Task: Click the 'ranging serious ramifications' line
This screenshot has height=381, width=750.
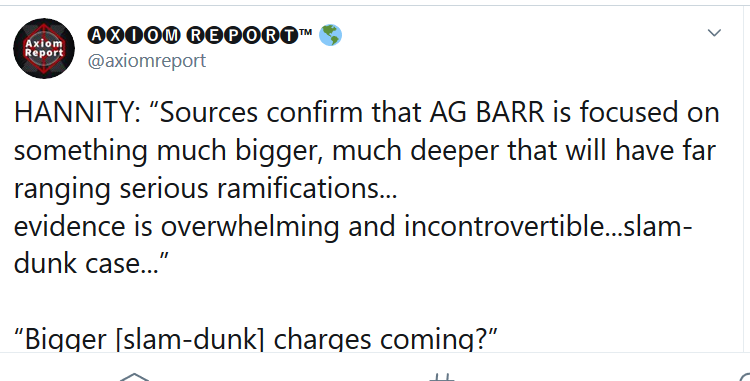Action: (x=206, y=189)
